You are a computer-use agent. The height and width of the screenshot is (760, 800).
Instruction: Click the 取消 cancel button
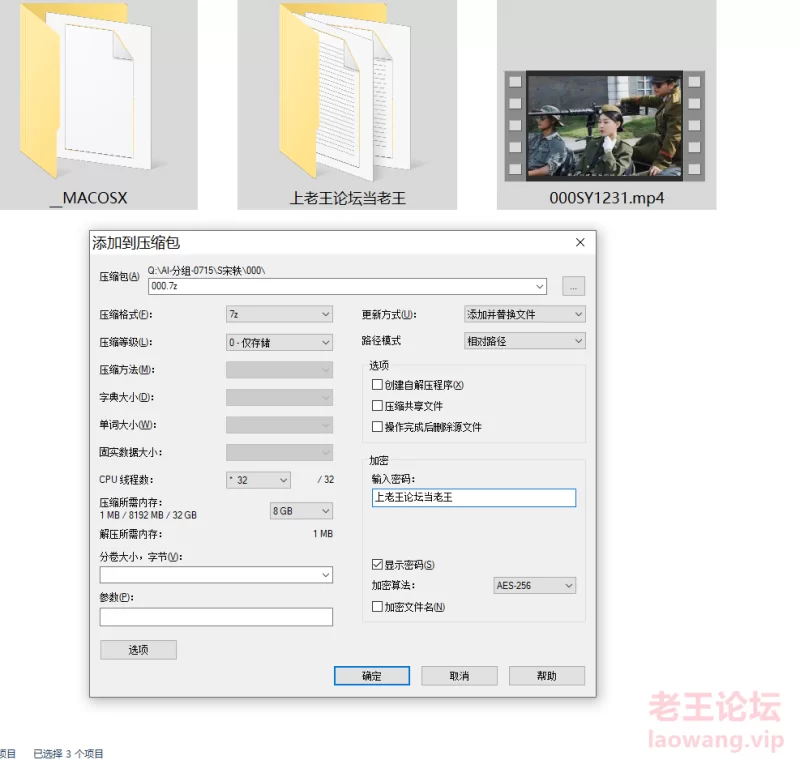point(459,676)
